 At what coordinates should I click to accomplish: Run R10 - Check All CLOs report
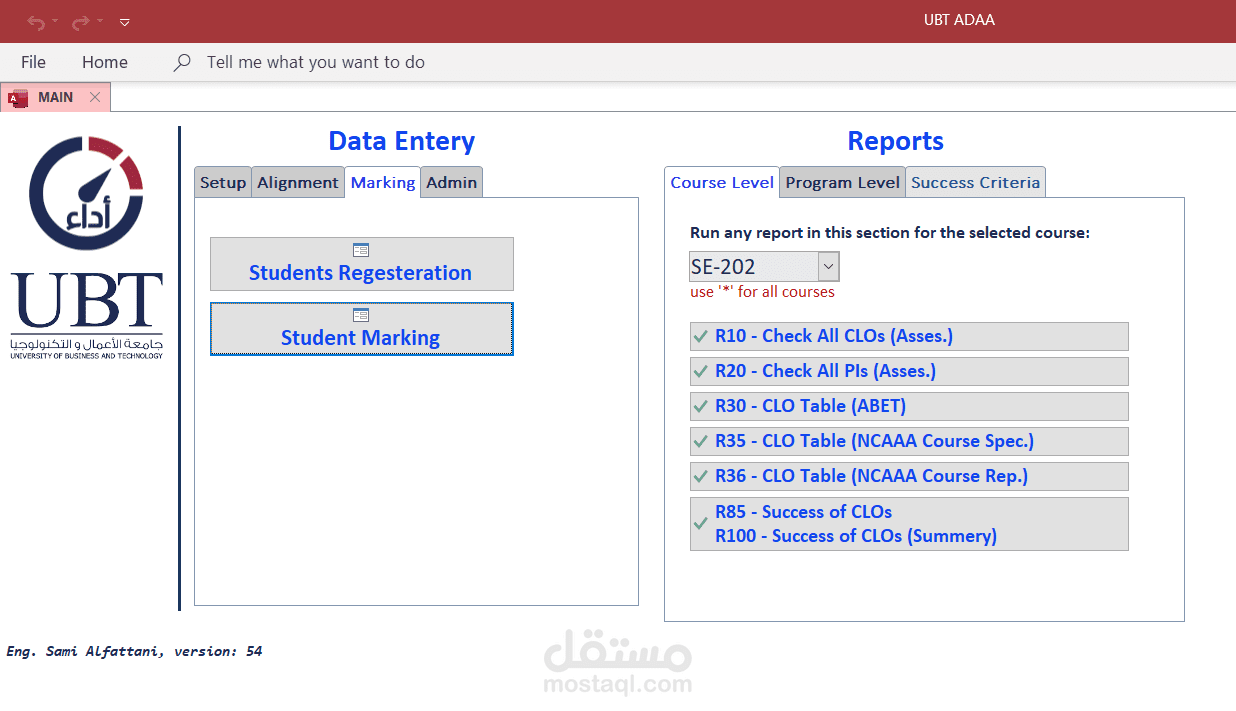pyautogui.click(x=909, y=336)
